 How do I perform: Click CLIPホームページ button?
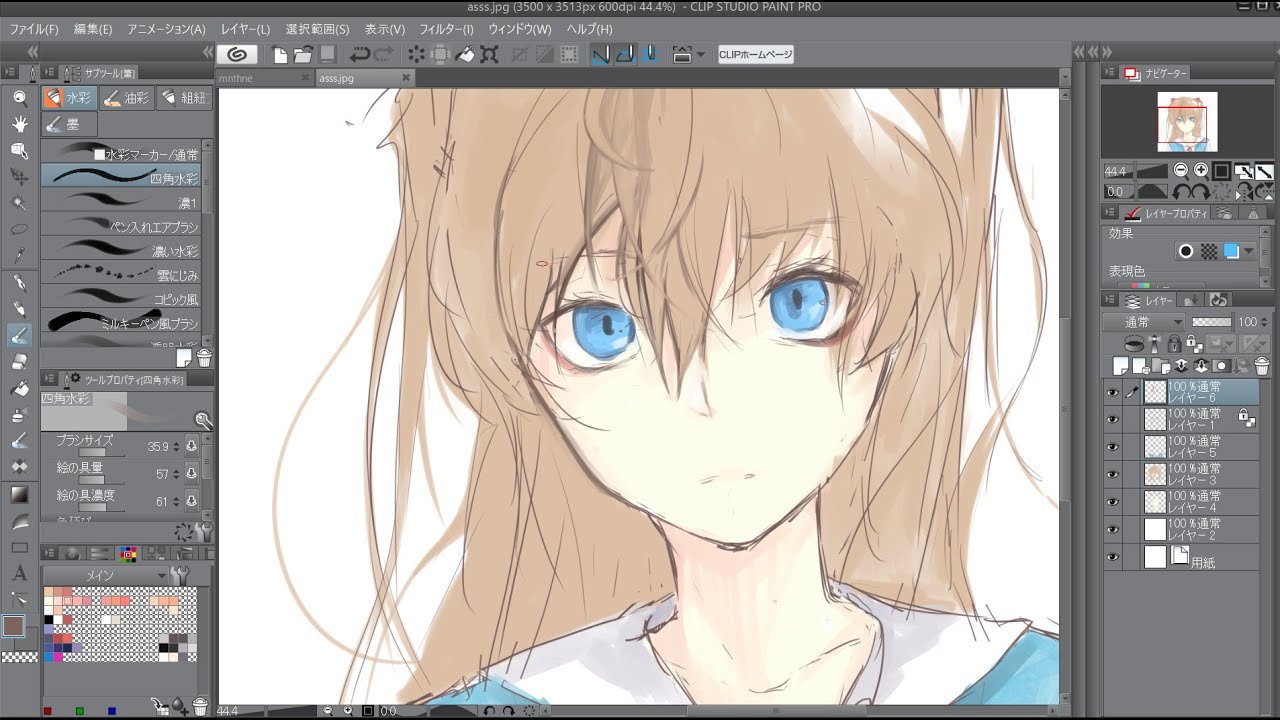755,55
